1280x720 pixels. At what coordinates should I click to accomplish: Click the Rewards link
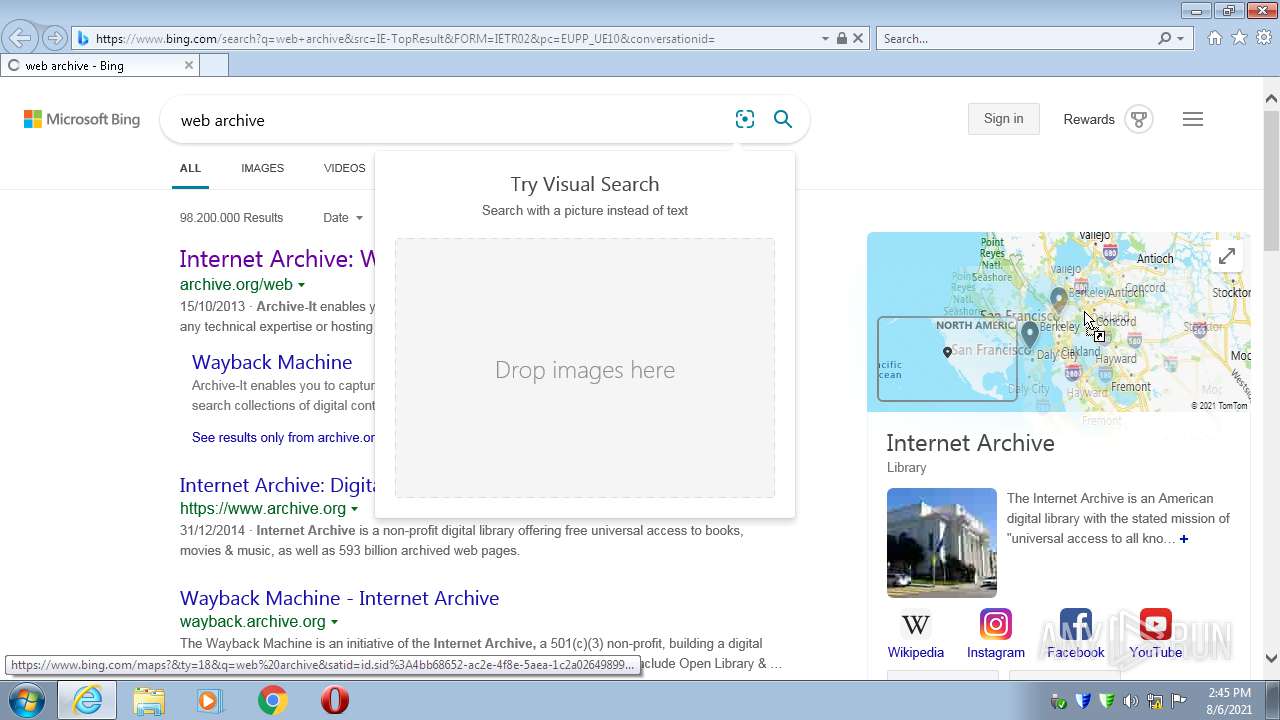point(1089,119)
